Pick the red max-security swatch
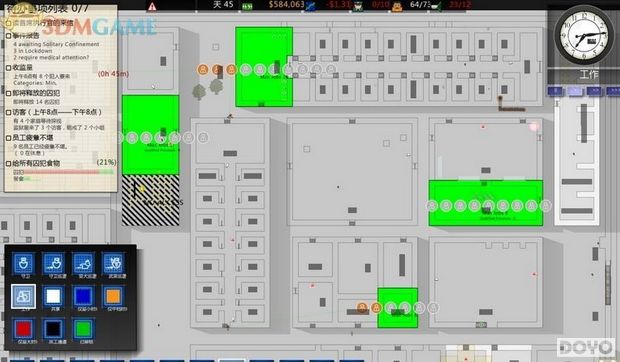 (24, 329)
